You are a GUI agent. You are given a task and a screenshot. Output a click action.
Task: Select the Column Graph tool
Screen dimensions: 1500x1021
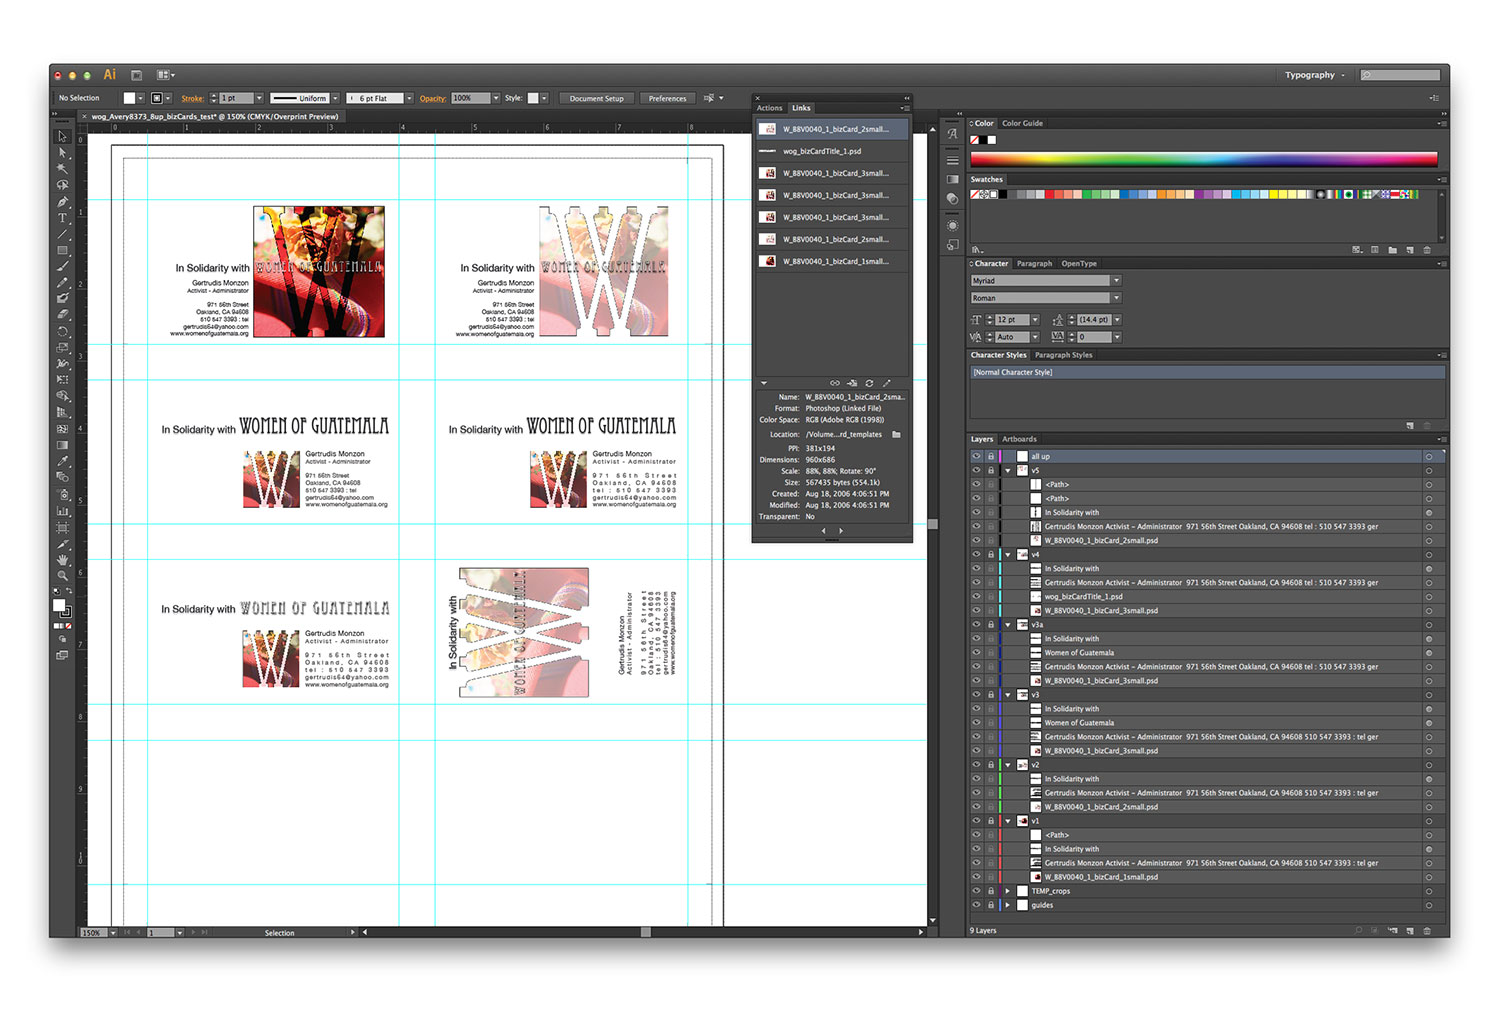[x=62, y=511]
